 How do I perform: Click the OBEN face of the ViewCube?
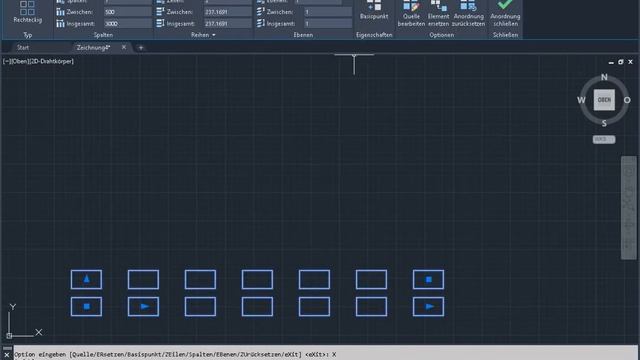click(x=604, y=100)
